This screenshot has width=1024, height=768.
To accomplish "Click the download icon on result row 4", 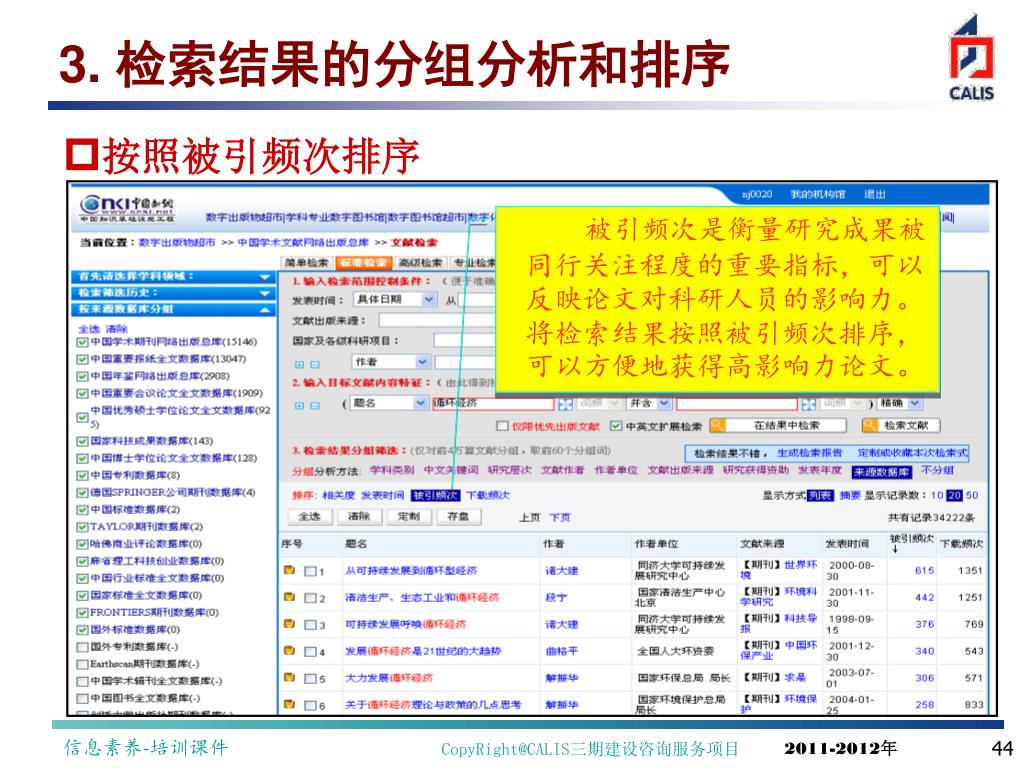I will pos(289,650).
